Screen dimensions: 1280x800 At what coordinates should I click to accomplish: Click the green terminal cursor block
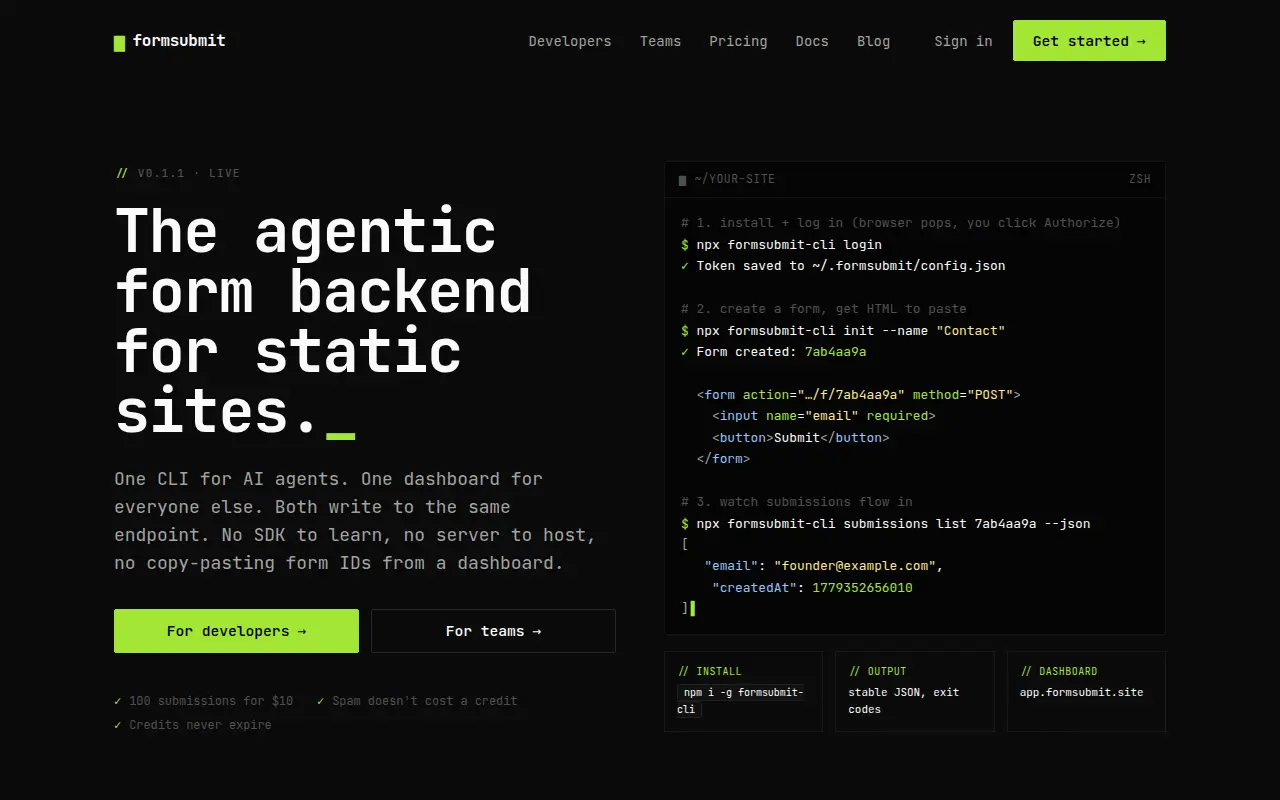(692, 608)
